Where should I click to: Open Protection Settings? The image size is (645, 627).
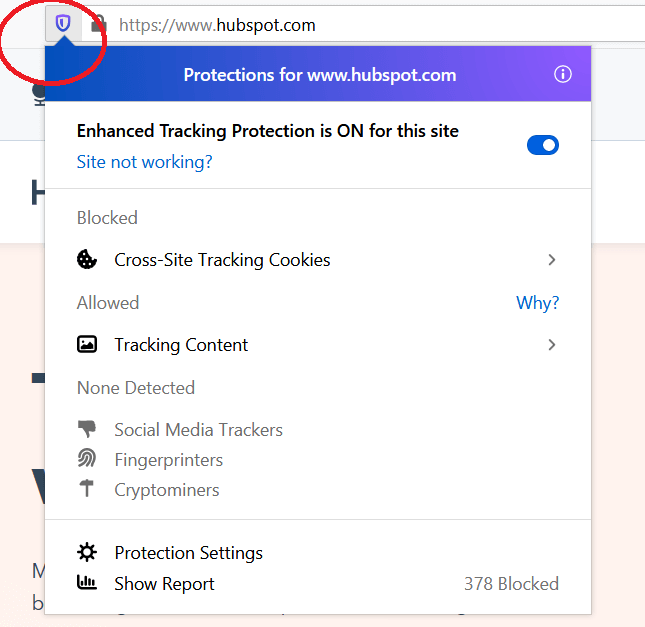[188, 553]
